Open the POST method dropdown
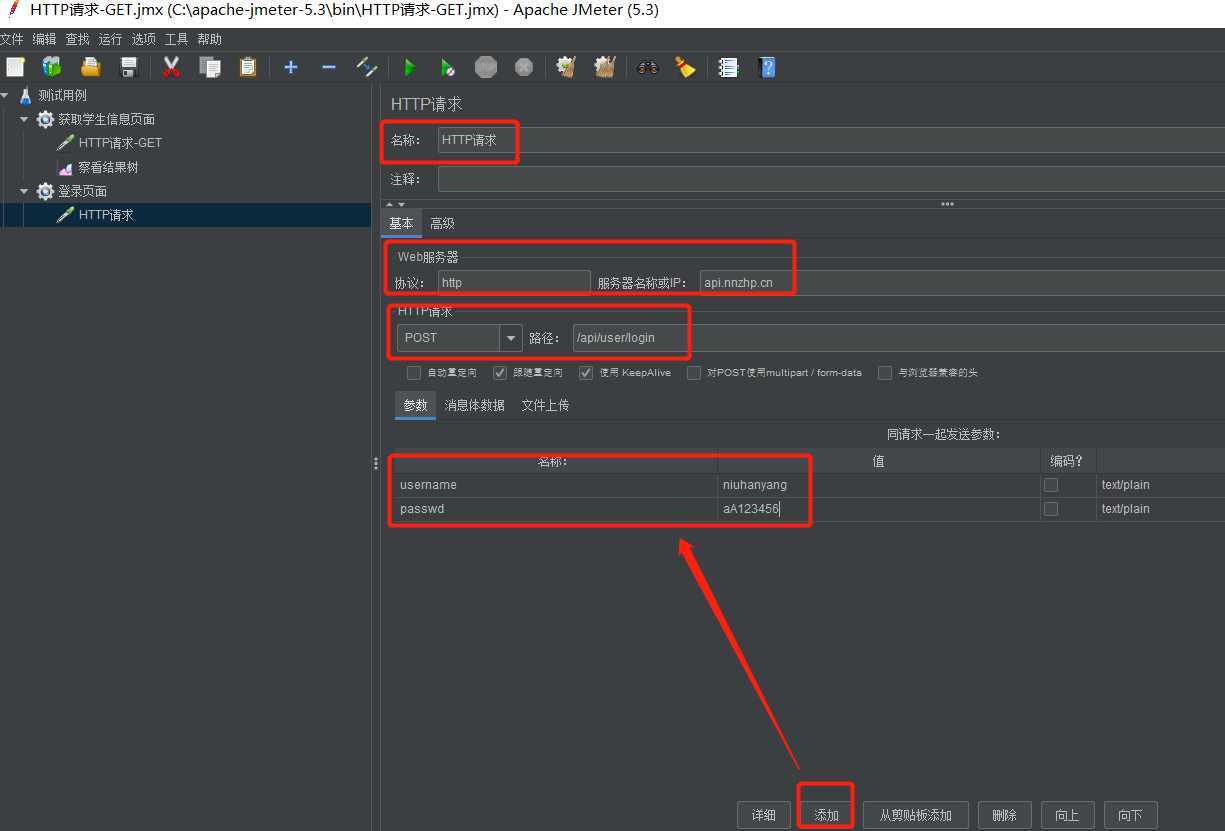The height and width of the screenshot is (831, 1225). coord(511,338)
